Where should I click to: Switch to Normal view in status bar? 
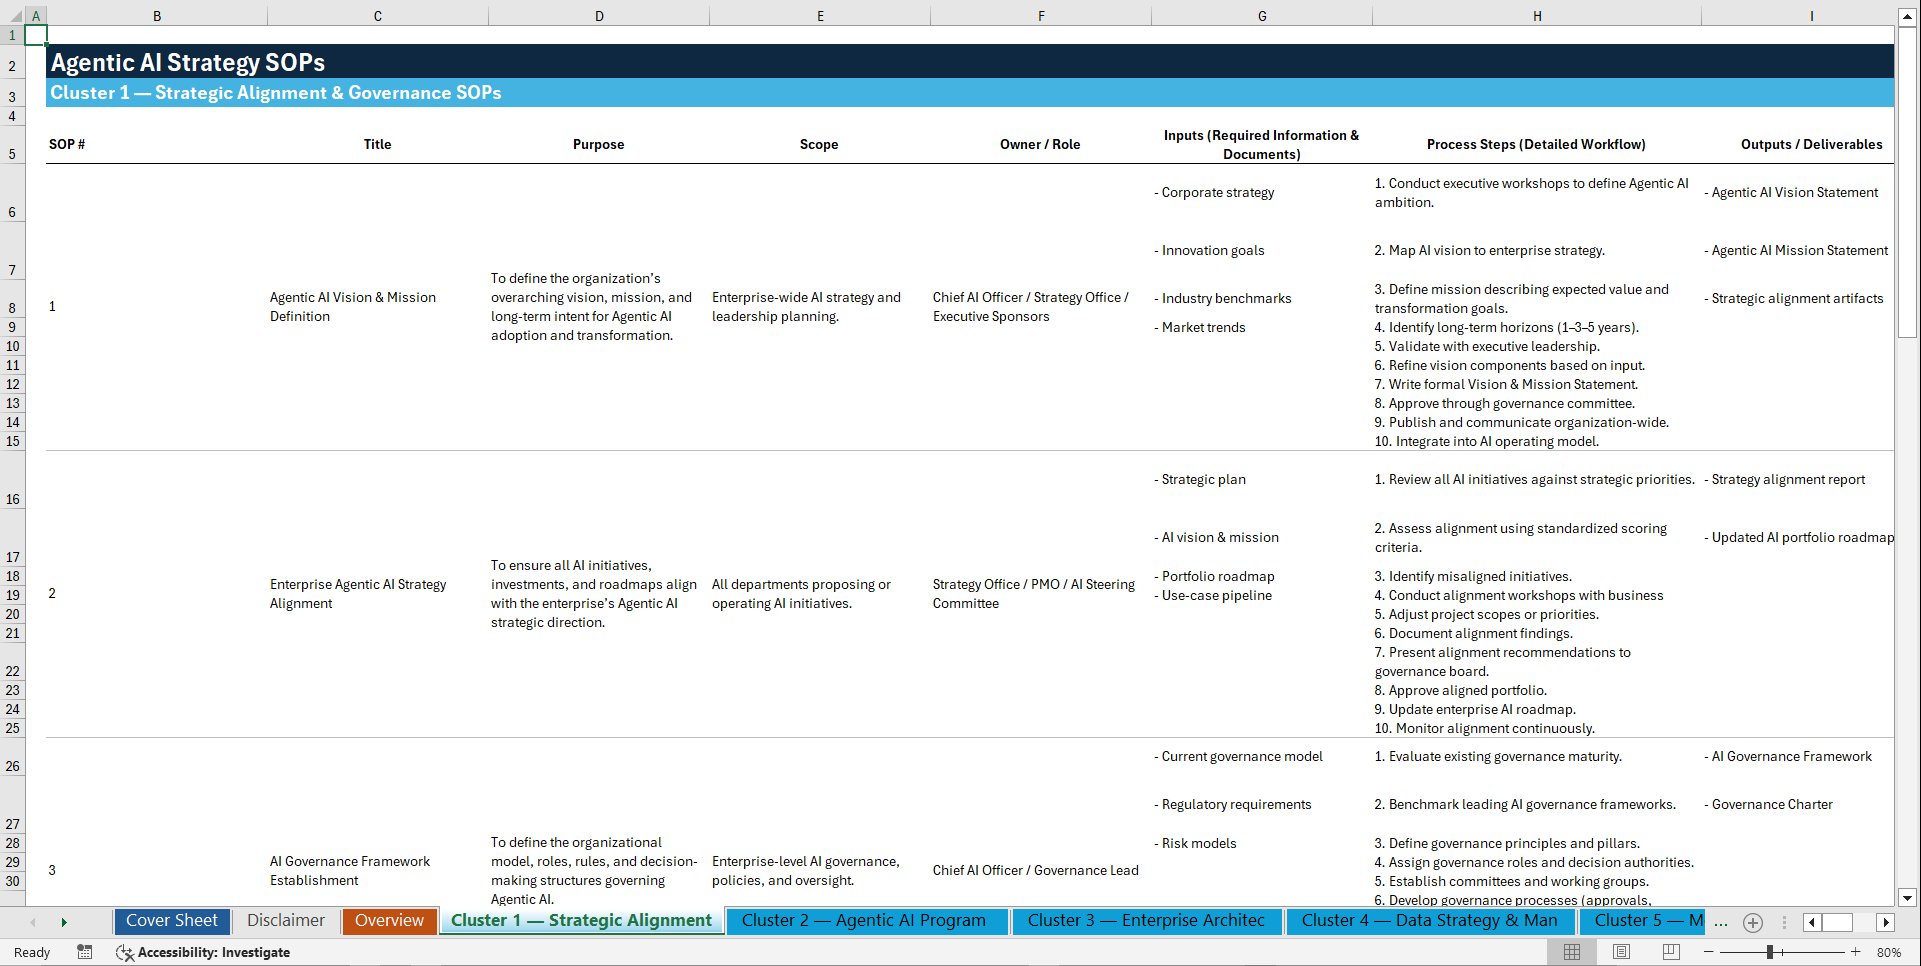(x=1571, y=952)
